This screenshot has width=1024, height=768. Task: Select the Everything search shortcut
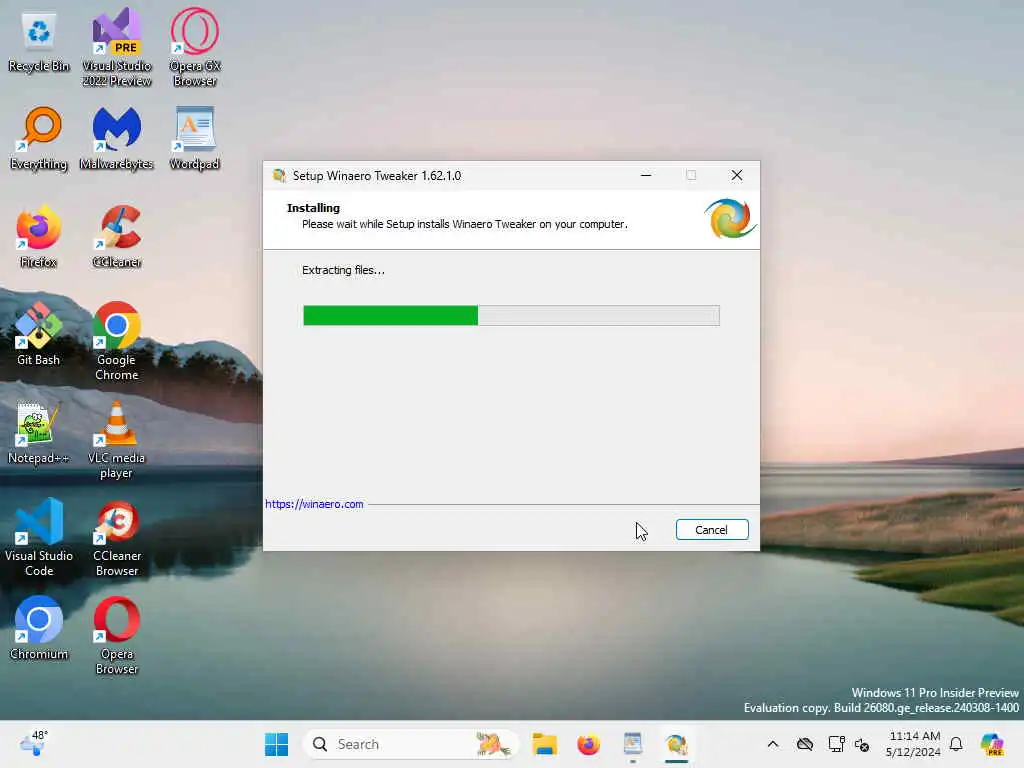(x=39, y=138)
